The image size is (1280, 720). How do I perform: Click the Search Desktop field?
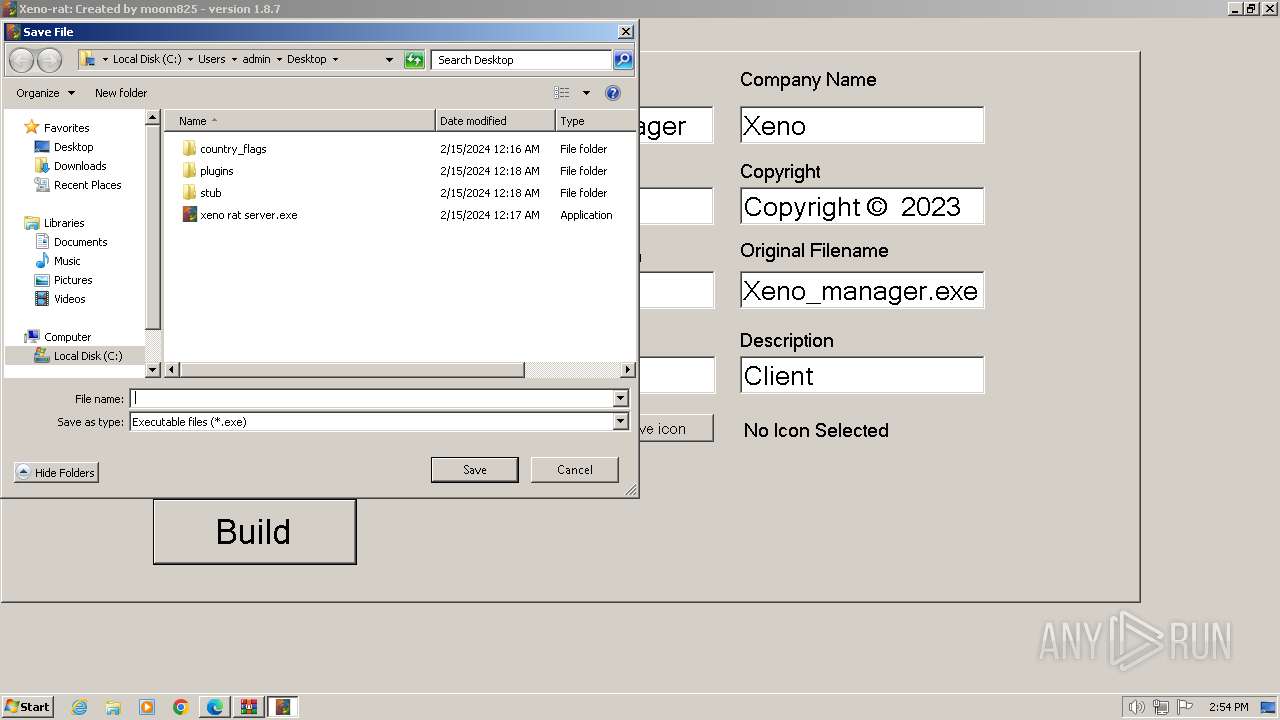[x=522, y=60]
